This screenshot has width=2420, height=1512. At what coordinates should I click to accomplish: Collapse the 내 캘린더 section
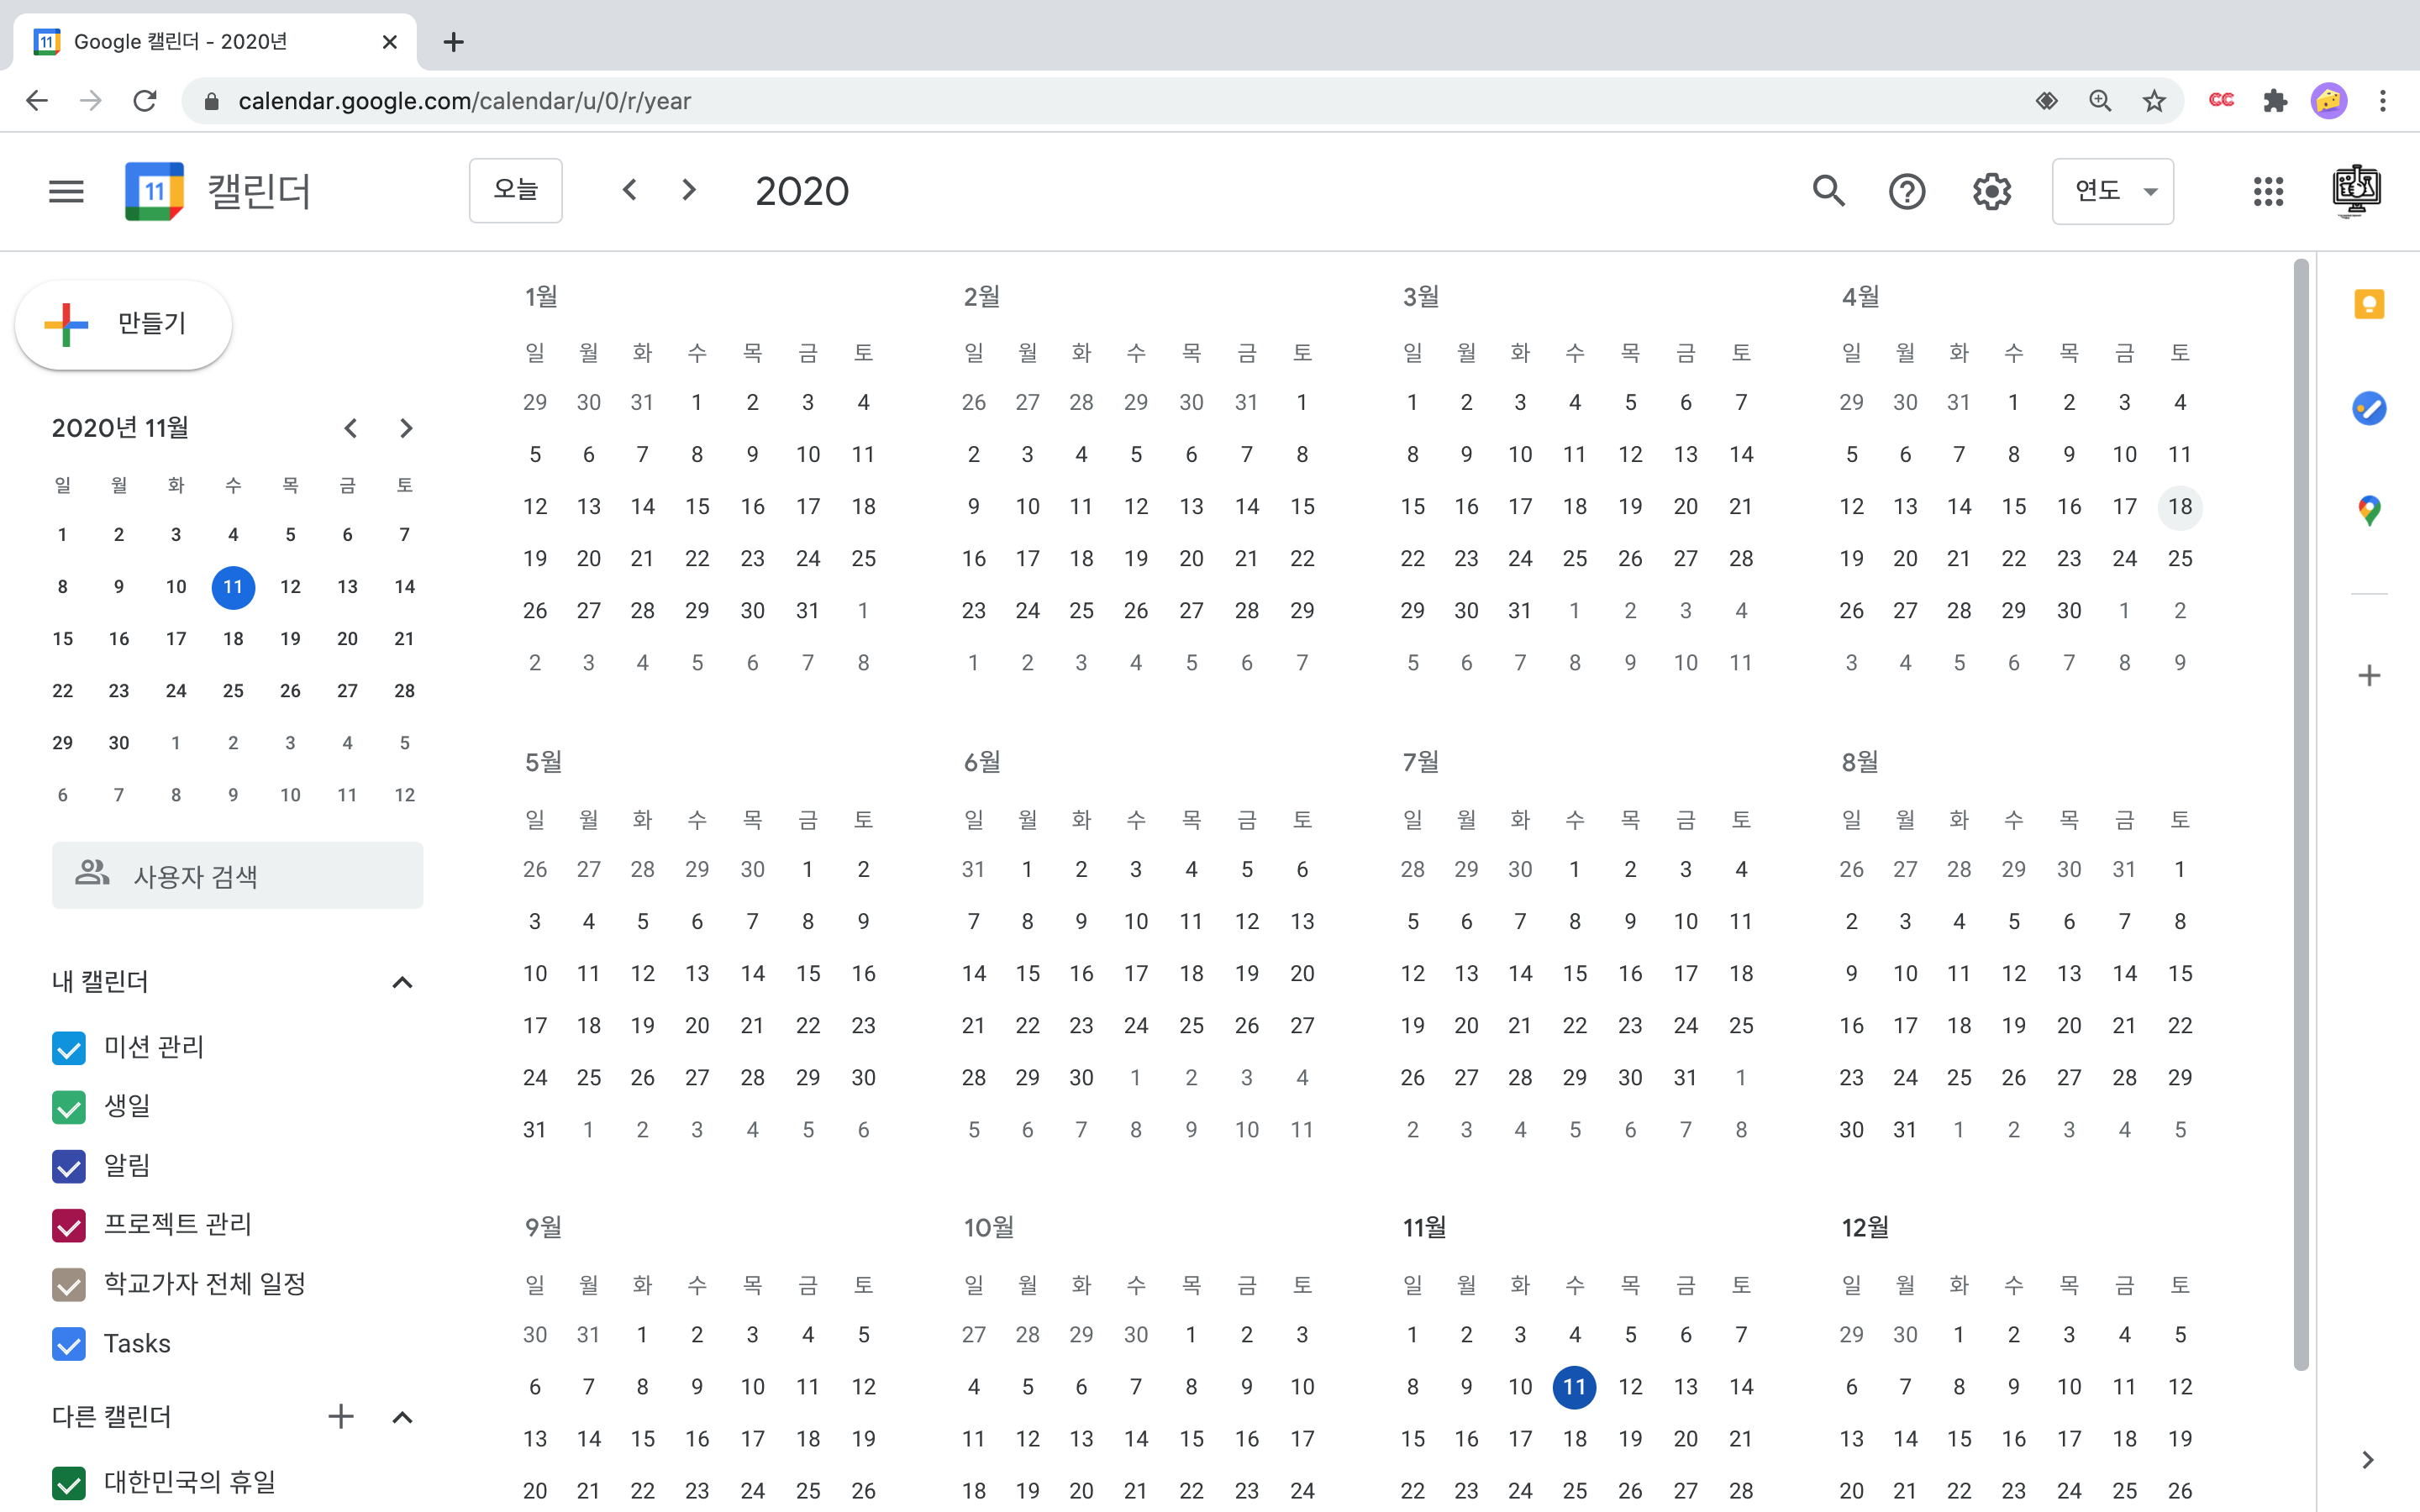402,982
